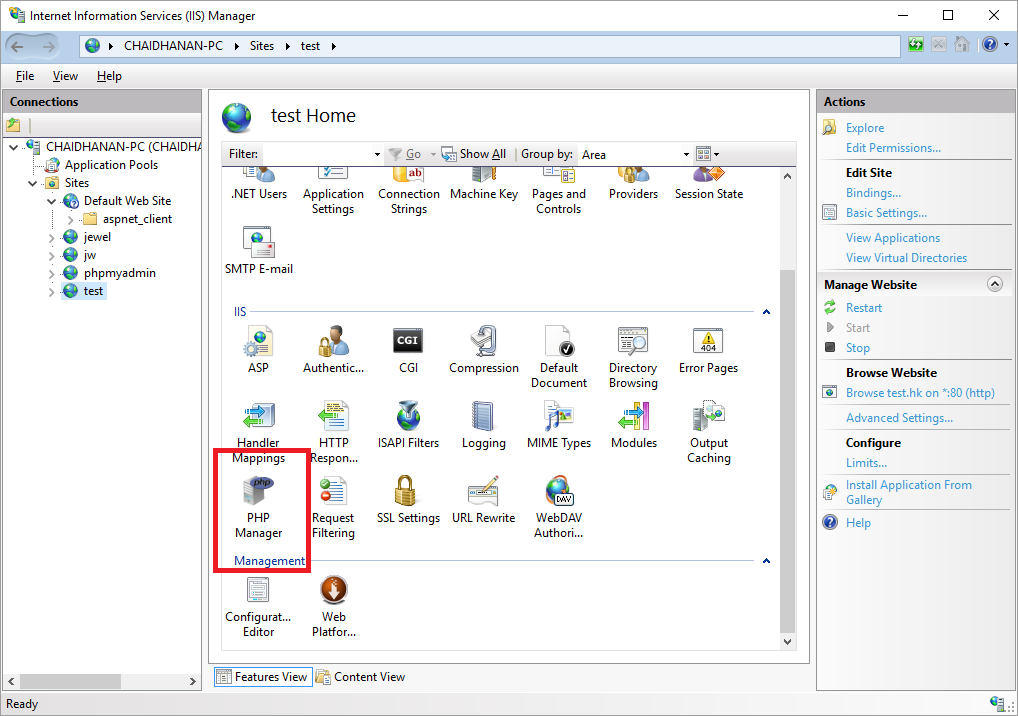Image resolution: width=1018 pixels, height=716 pixels.
Task: Restart the website
Action: [x=863, y=308]
